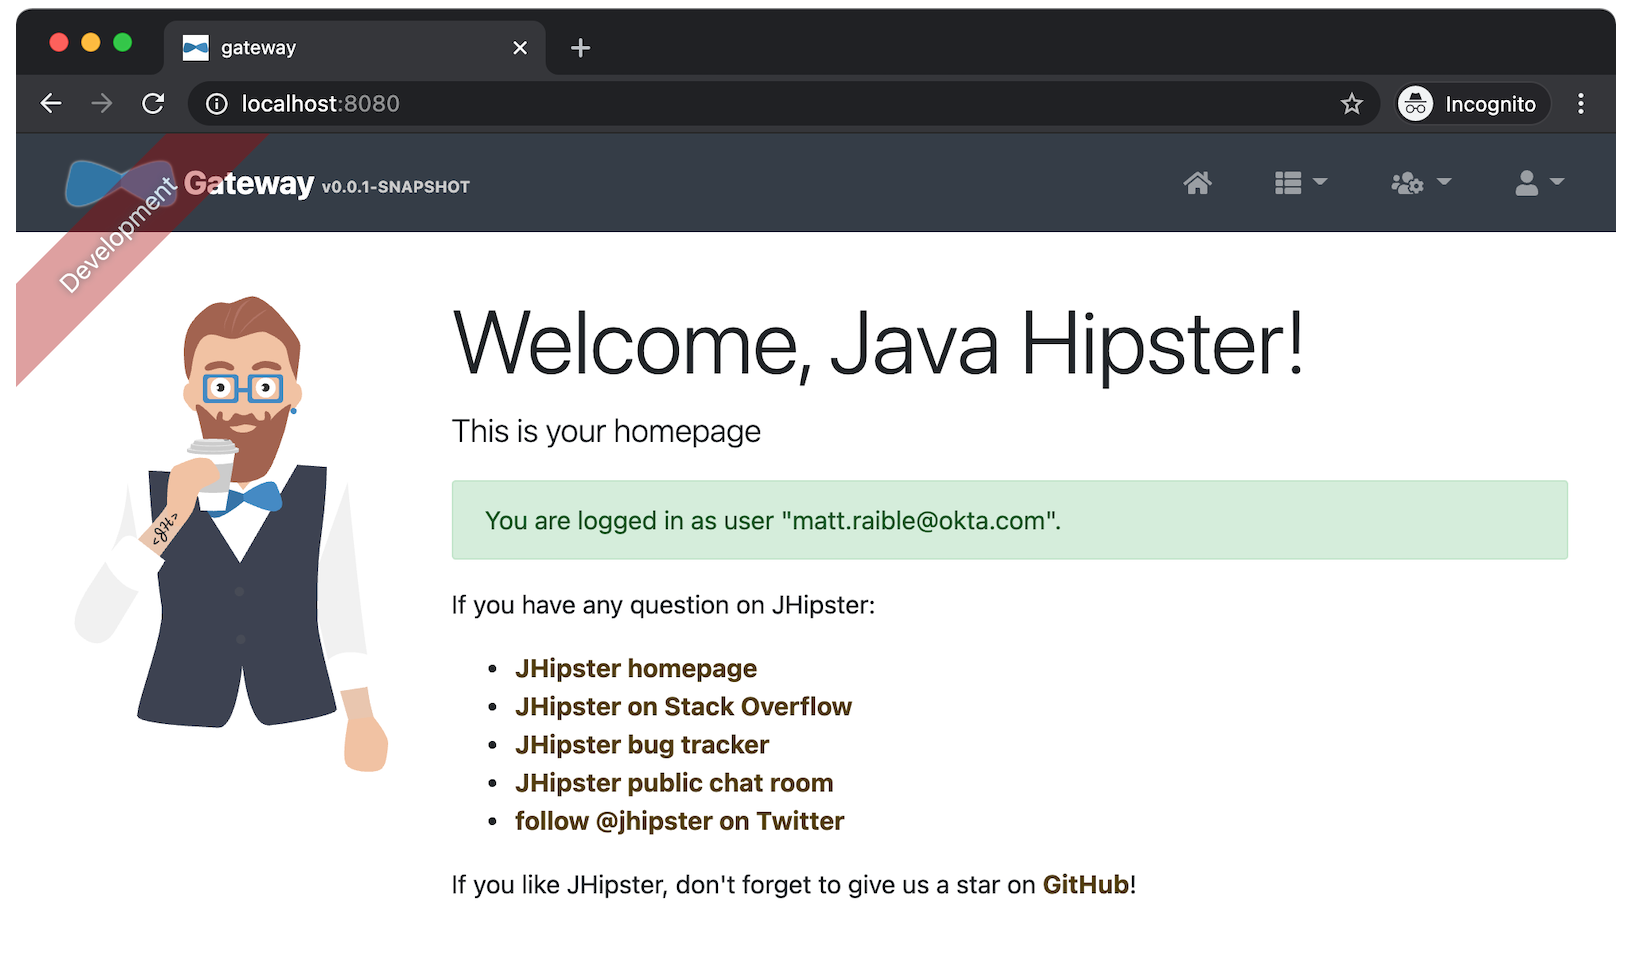Click the JHipster bow tie logo
Image resolution: width=1626 pixels, height=964 pixels.
tap(120, 184)
